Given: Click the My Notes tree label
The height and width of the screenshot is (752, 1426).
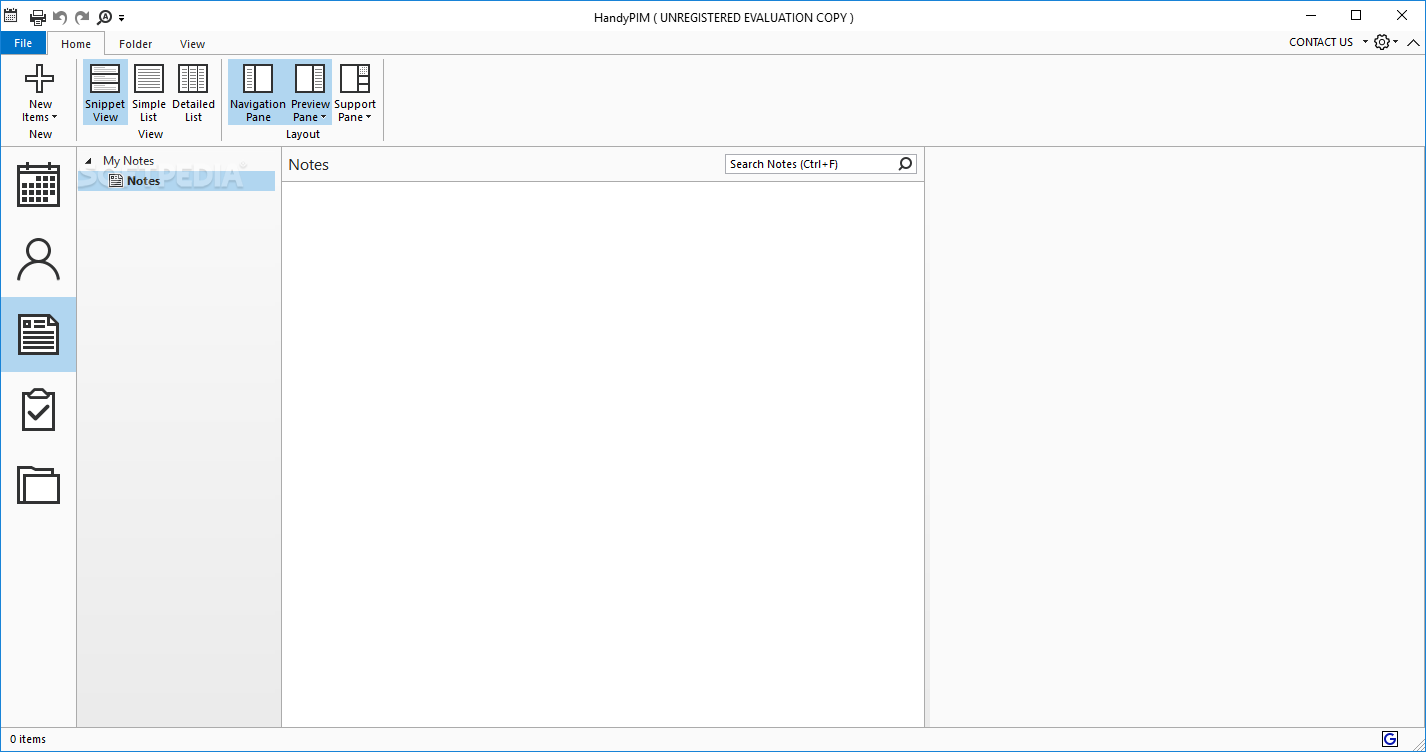Looking at the screenshot, I should [129, 161].
